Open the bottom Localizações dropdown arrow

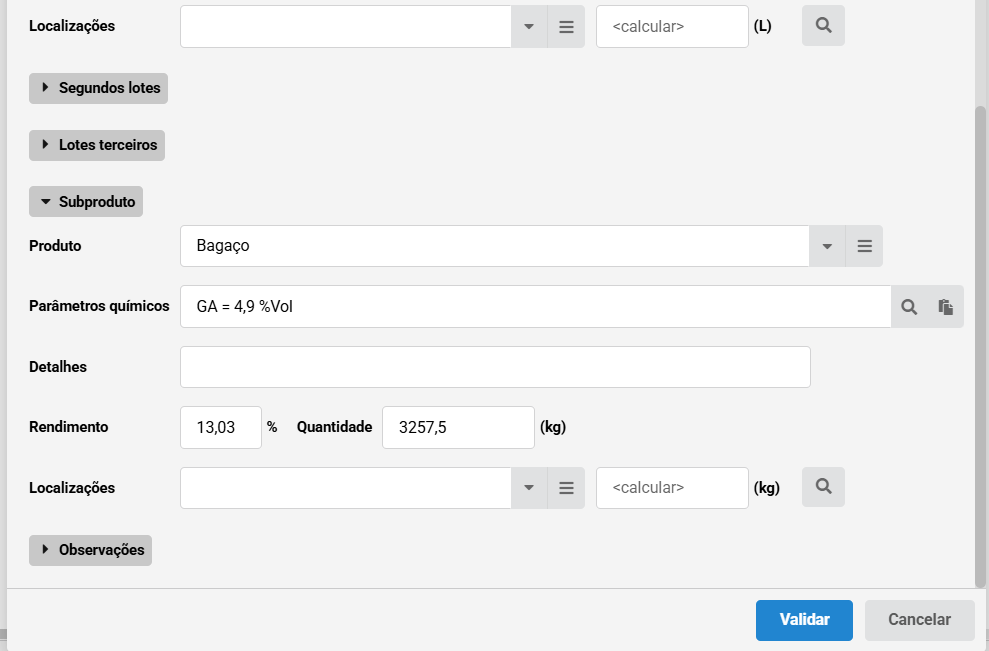coord(529,488)
